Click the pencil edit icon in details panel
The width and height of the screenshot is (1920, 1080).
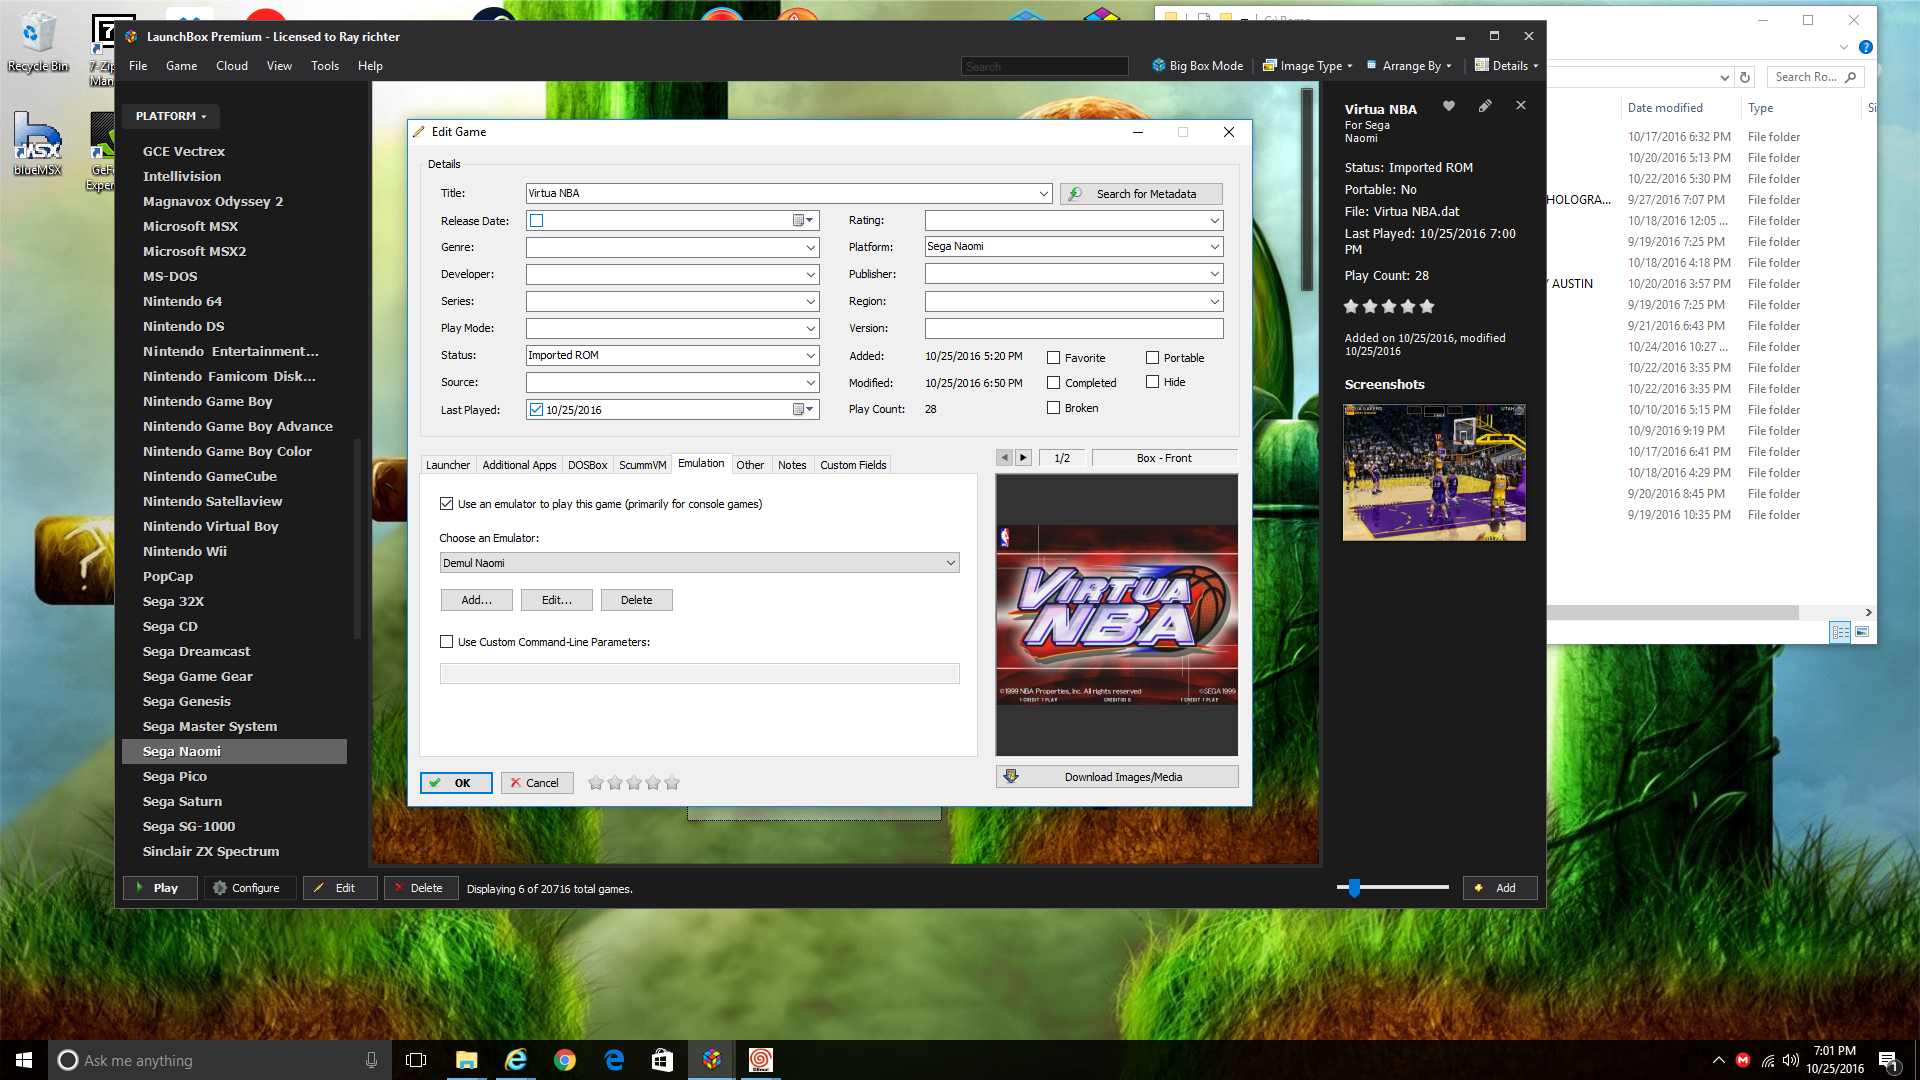click(x=1485, y=106)
